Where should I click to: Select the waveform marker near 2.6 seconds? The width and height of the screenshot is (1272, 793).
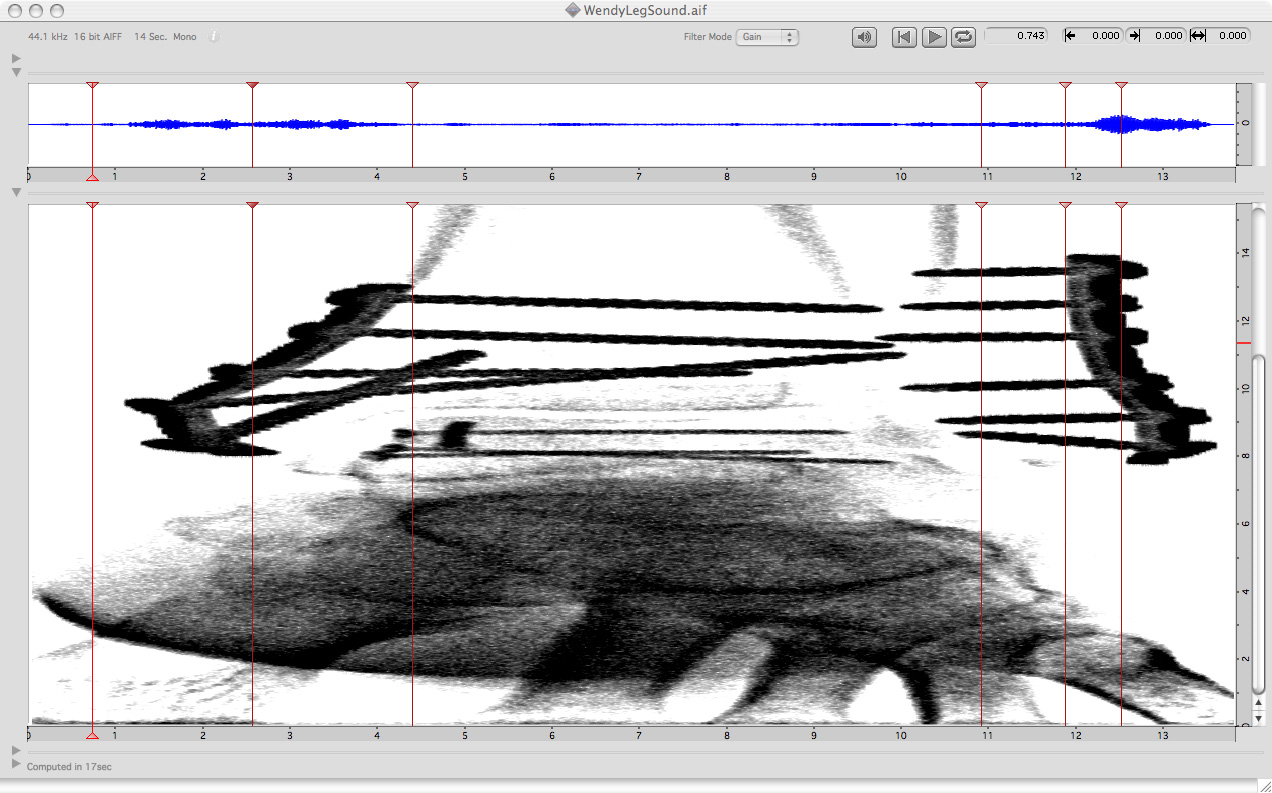coord(252,86)
